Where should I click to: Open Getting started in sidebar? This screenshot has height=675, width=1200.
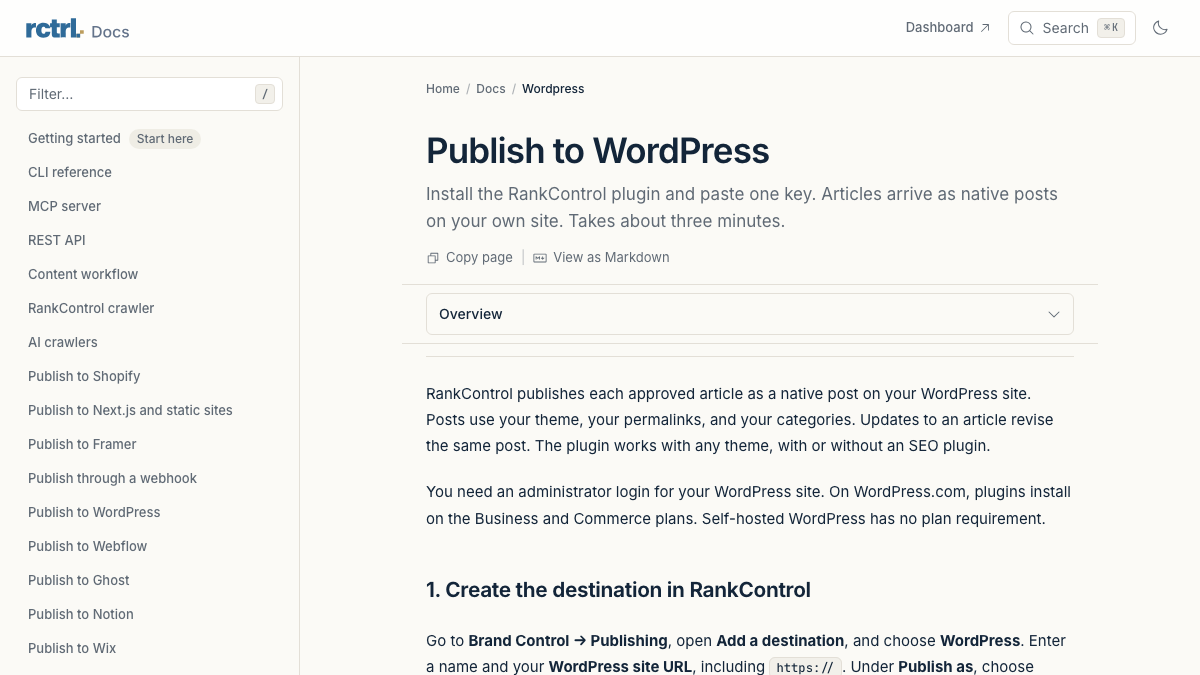click(74, 138)
